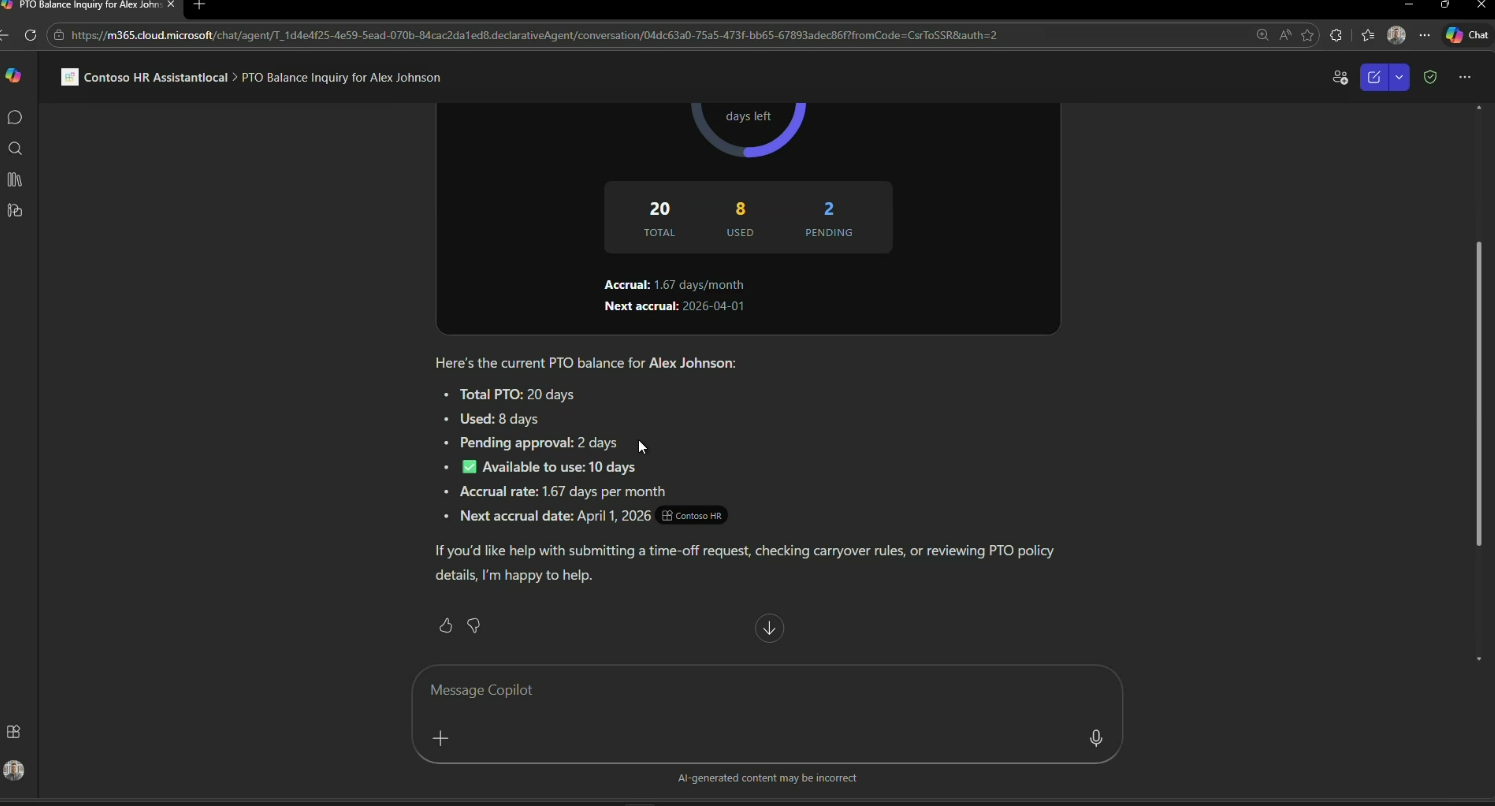
Task: Click the green shield protection icon
Action: [x=1430, y=77]
